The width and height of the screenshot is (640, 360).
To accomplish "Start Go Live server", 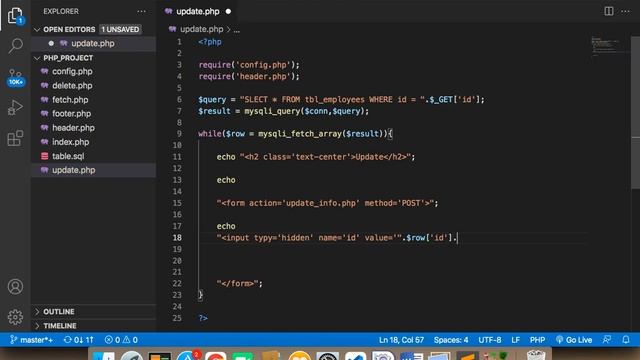I will 574,340.
